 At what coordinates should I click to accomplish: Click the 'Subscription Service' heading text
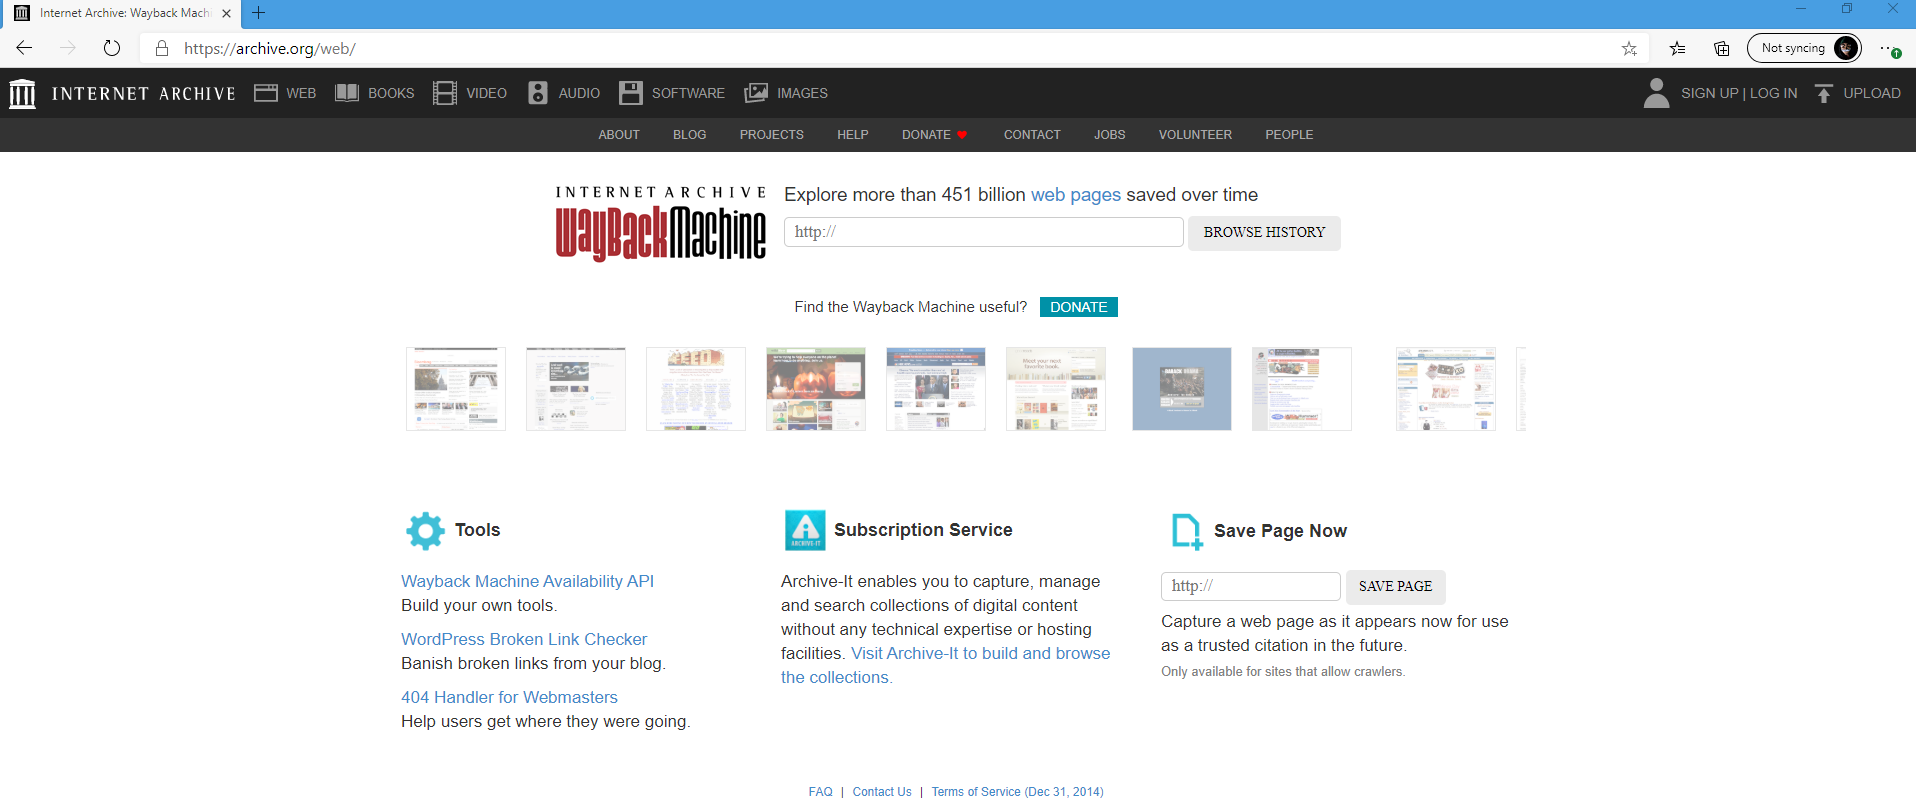(x=923, y=530)
